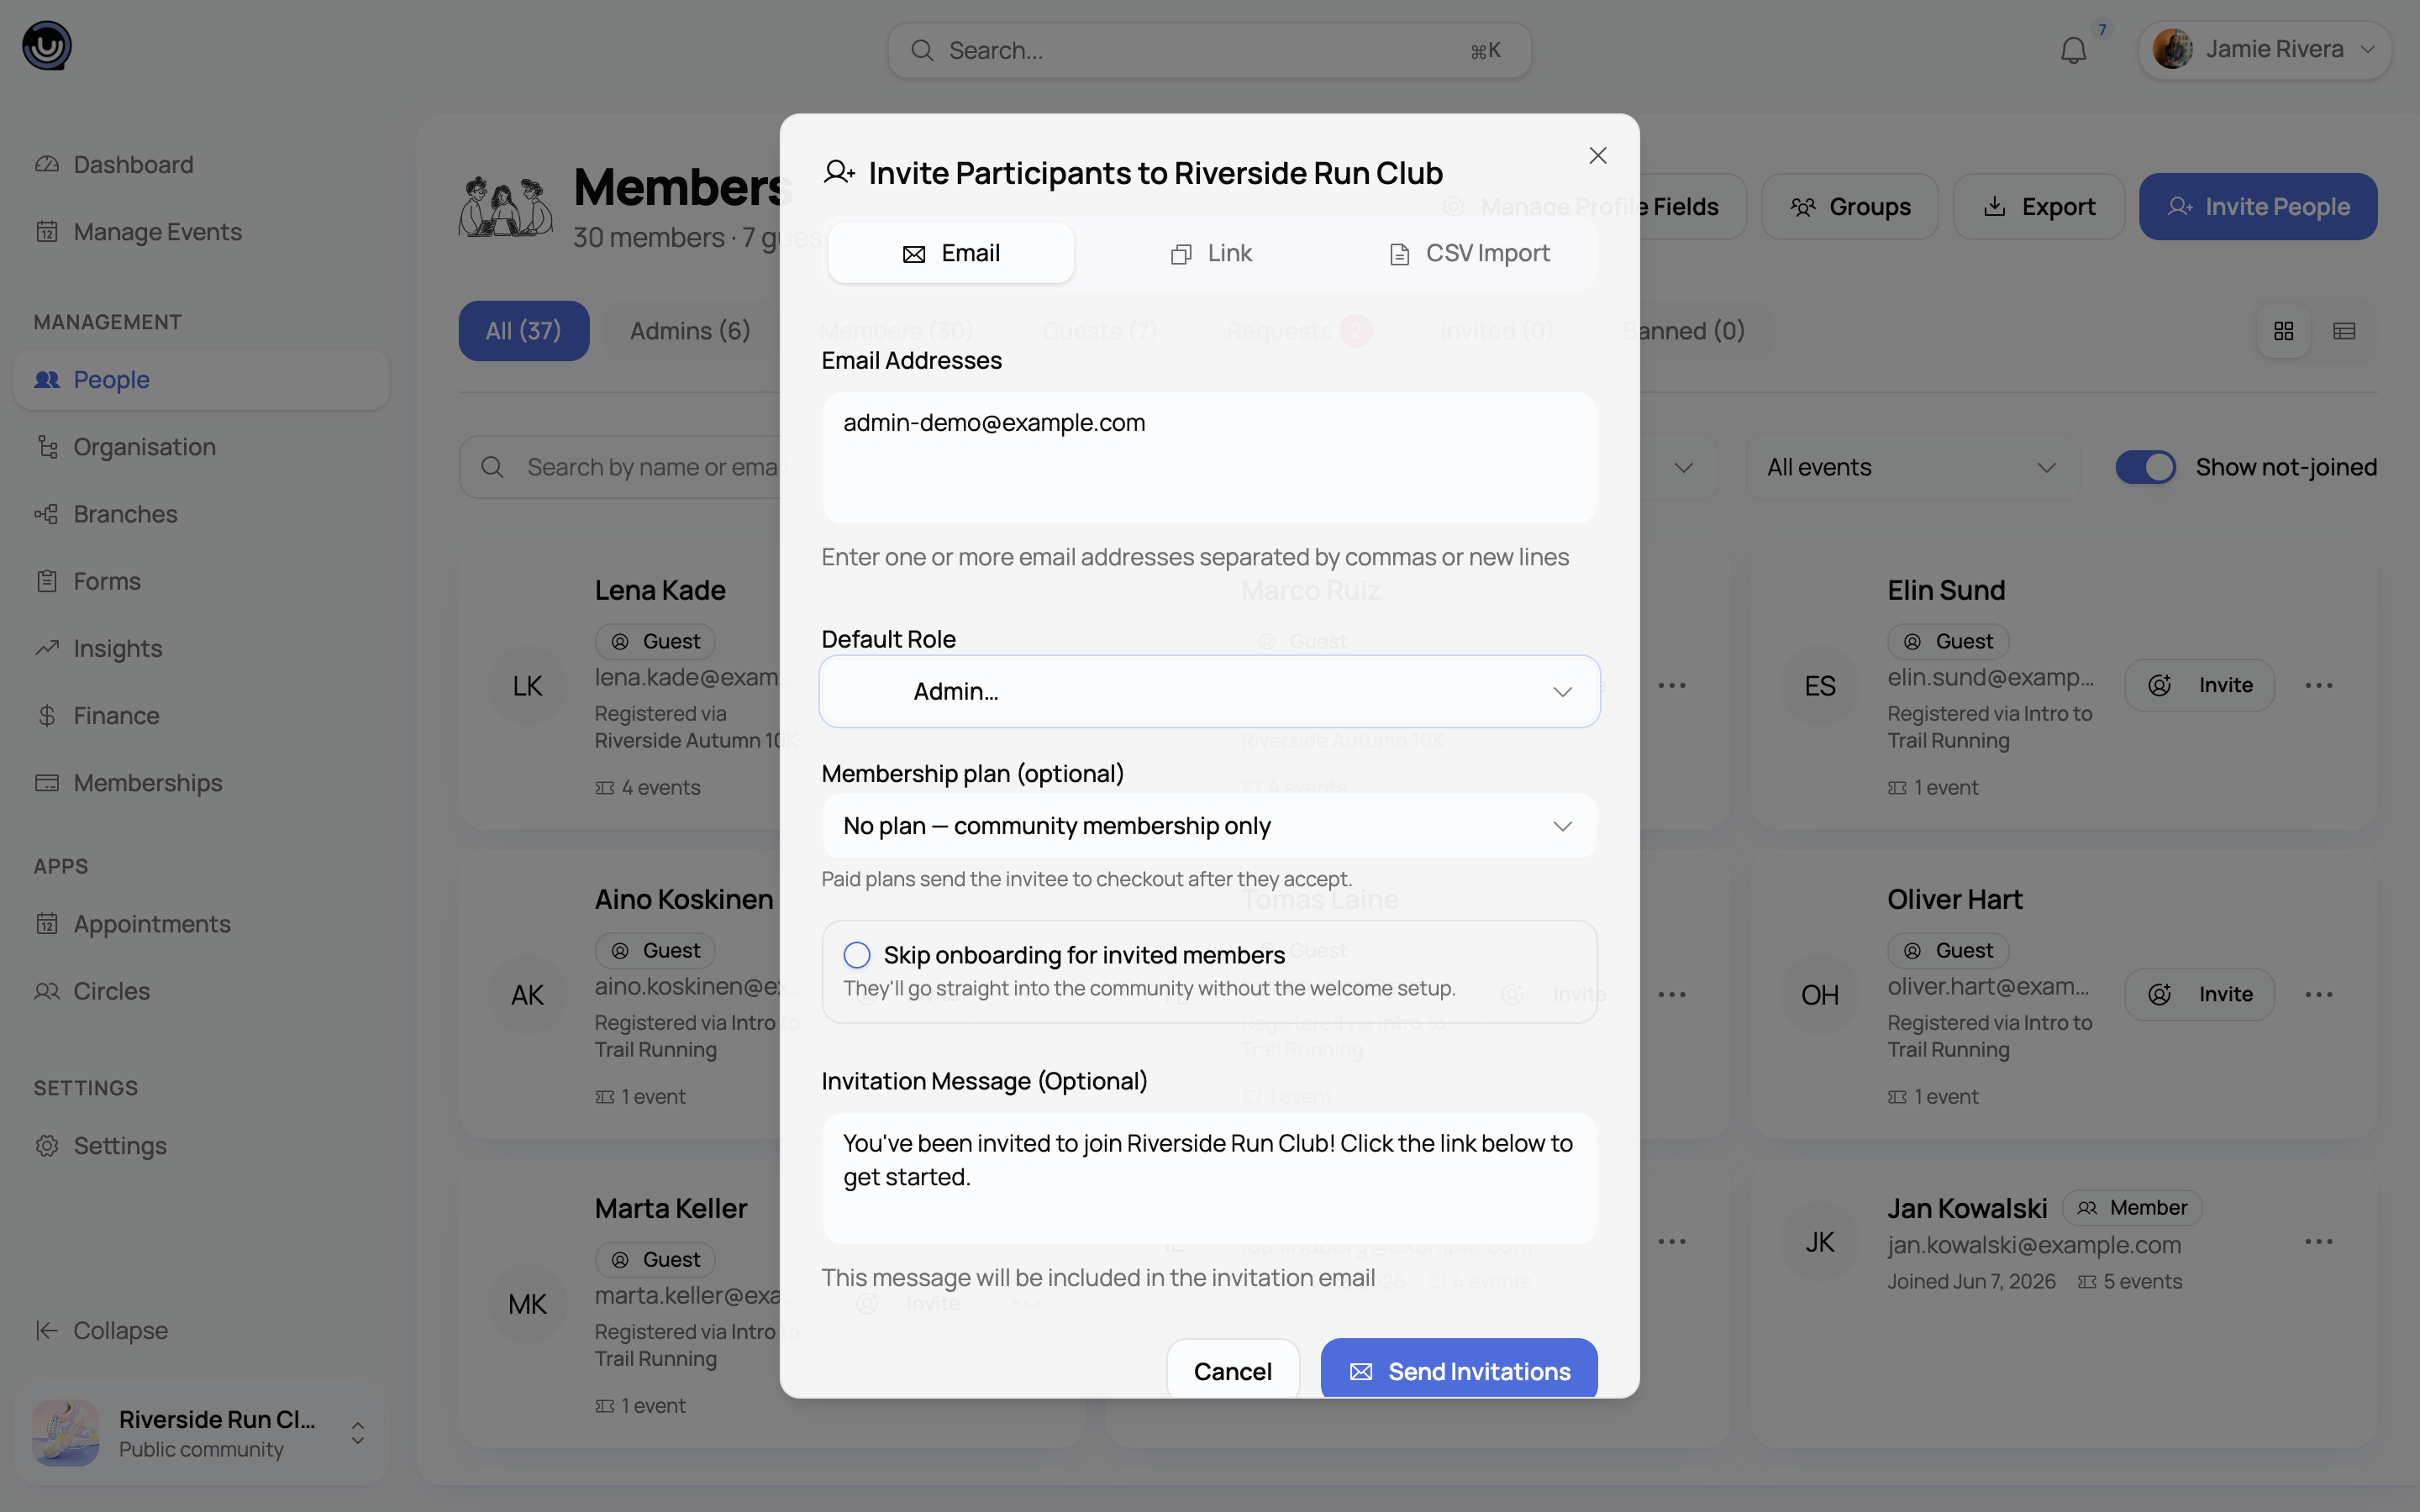This screenshot has height=1512, width=2420.
Task: Click Marta Keller's MK avatar
Action: [527, 1304]
